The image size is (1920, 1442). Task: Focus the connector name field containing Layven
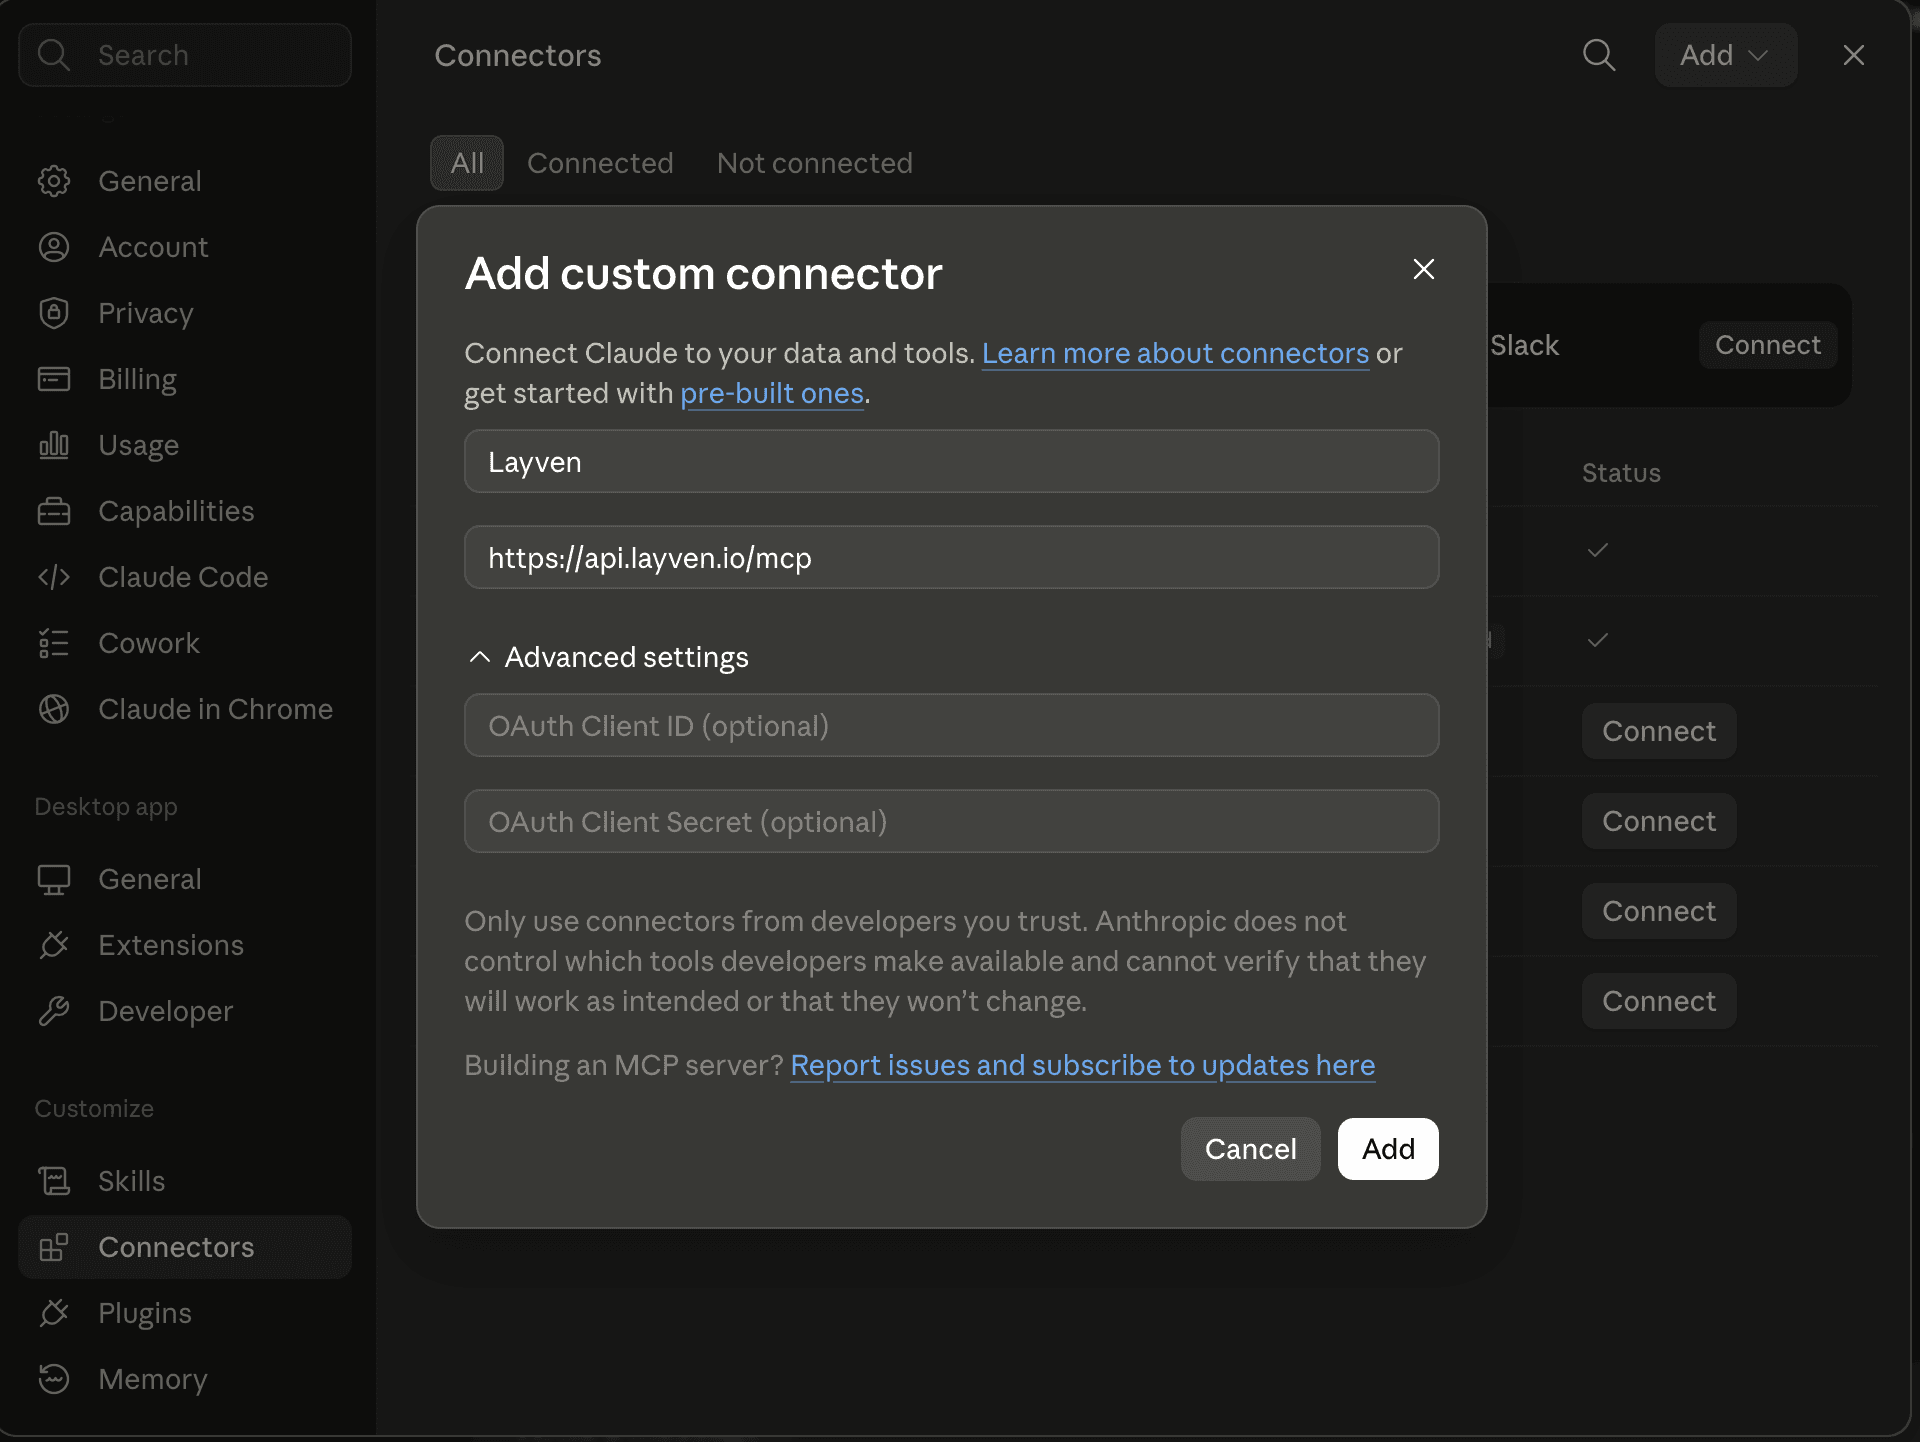point(952,461)
